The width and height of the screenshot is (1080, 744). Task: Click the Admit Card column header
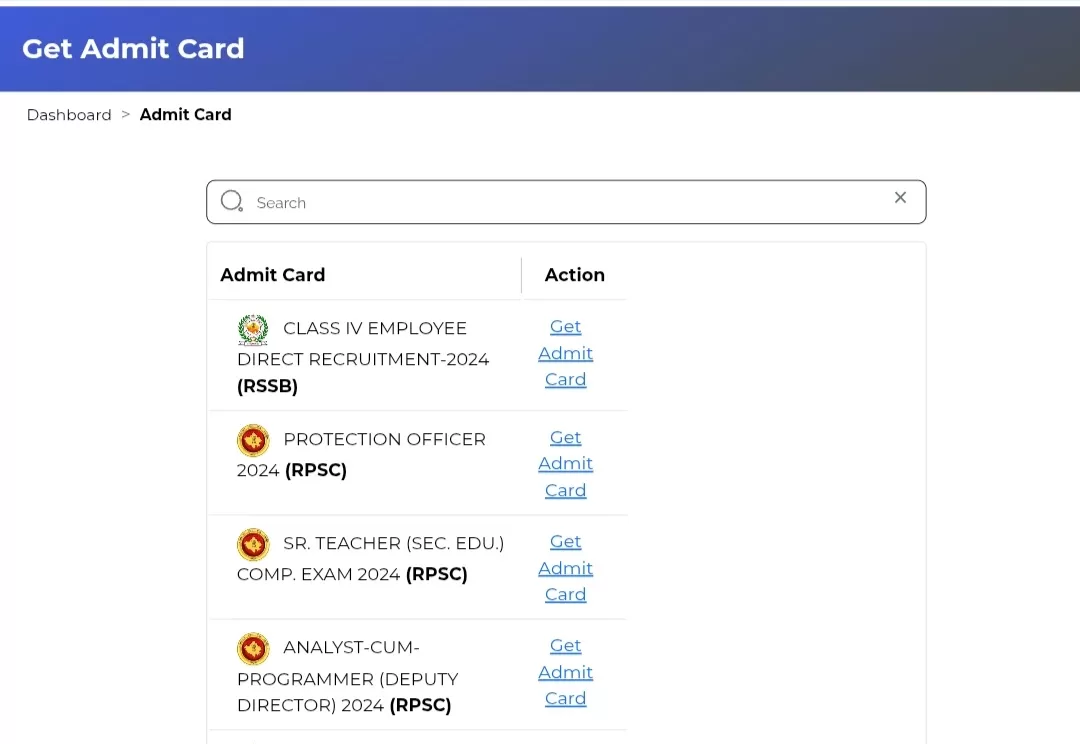click(x=273, y=275)
